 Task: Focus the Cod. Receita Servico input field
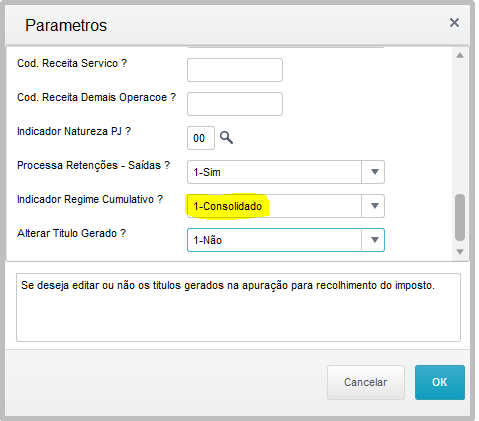[x=235, y=70]
